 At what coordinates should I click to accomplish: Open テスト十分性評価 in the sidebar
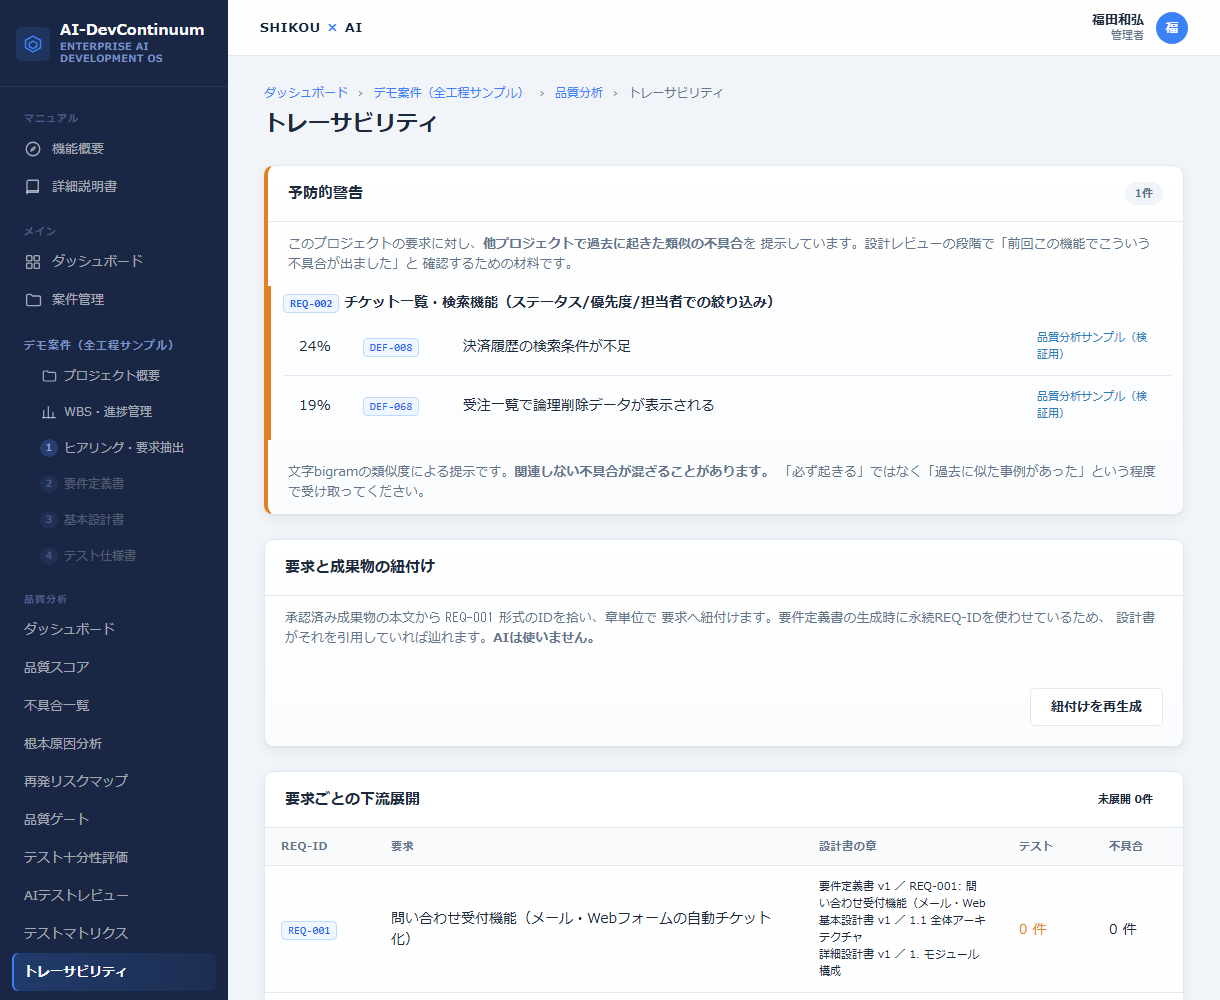pos(114,857)
